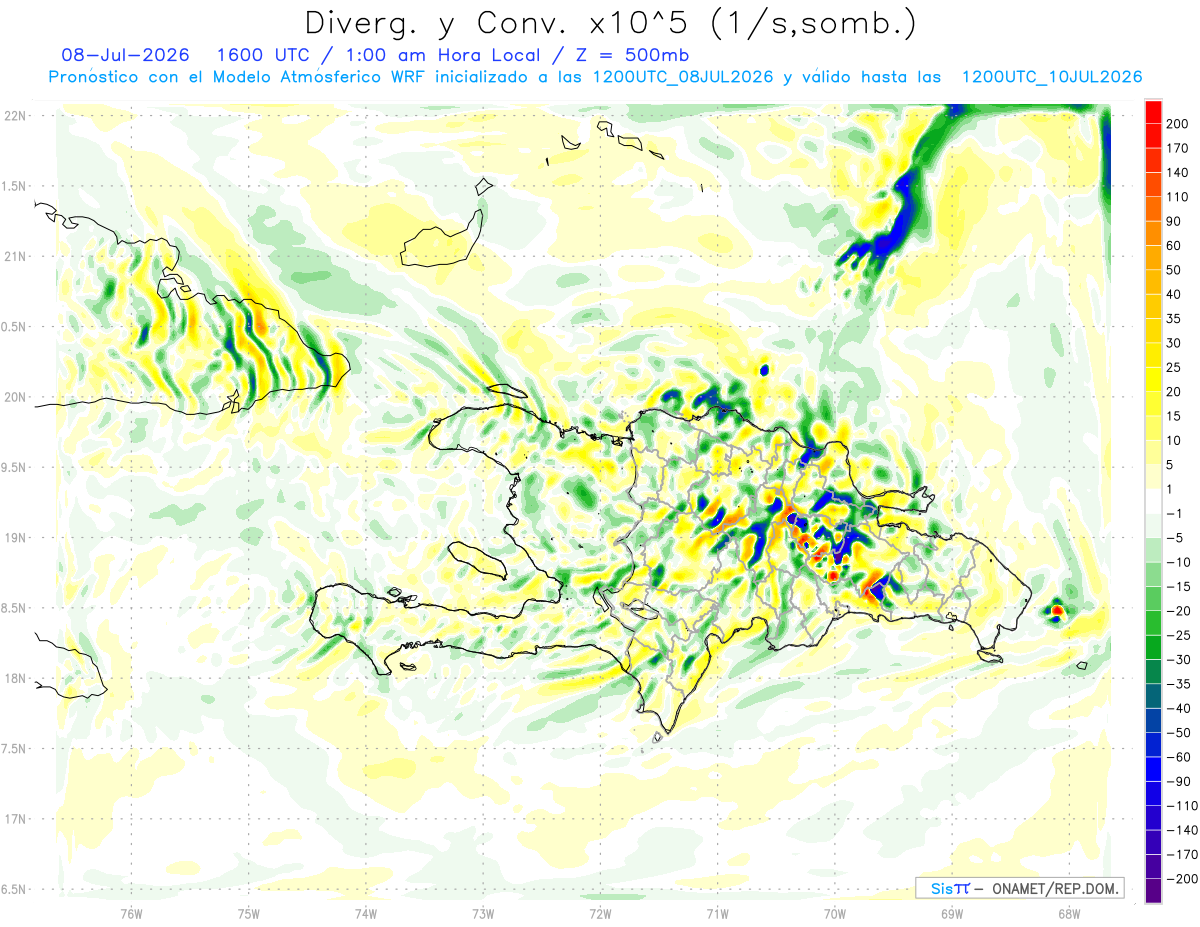Click the '75W' longitude label
This screenshot has height=927, width=1200.
(249, 913)
